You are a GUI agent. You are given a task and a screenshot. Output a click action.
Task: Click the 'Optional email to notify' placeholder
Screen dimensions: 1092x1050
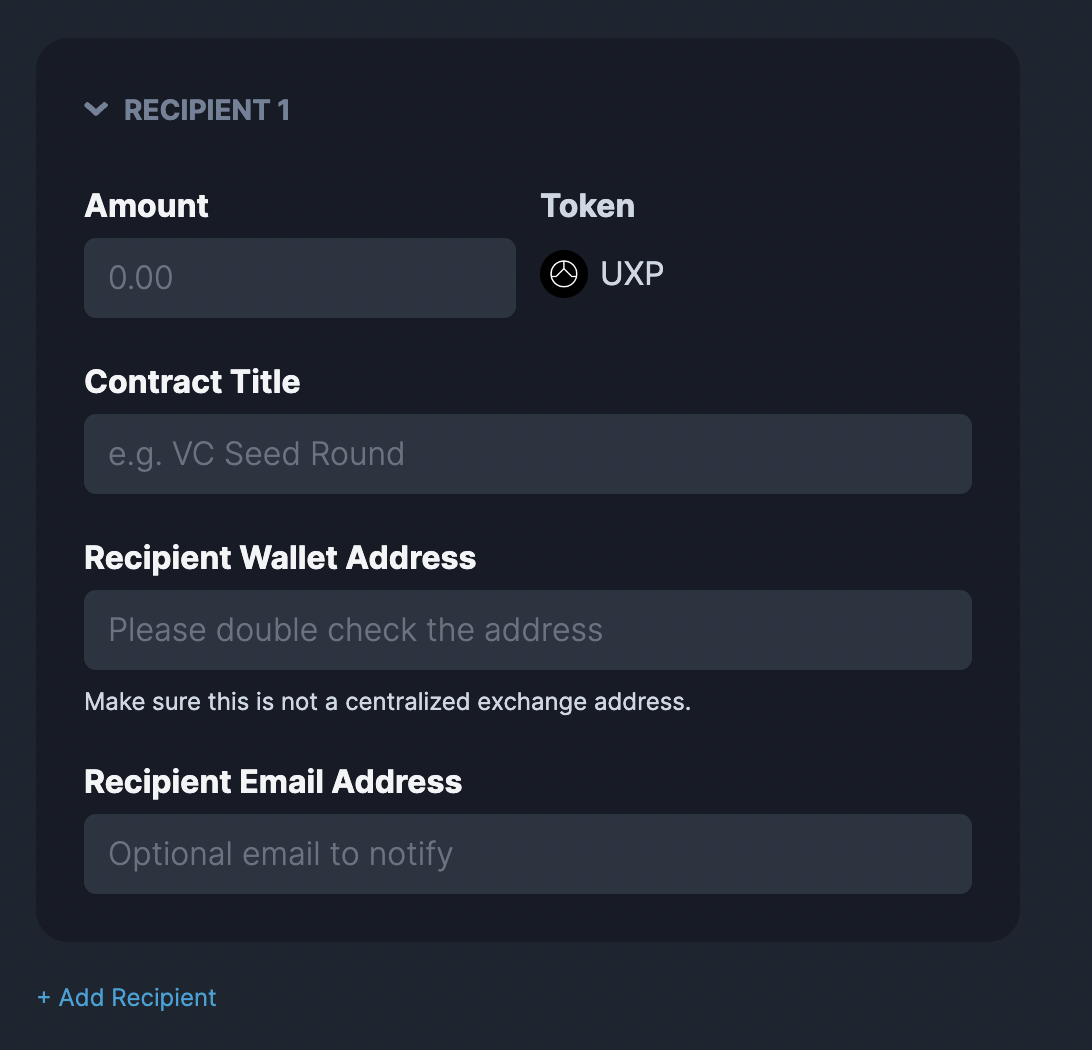[x=281, y=854]
